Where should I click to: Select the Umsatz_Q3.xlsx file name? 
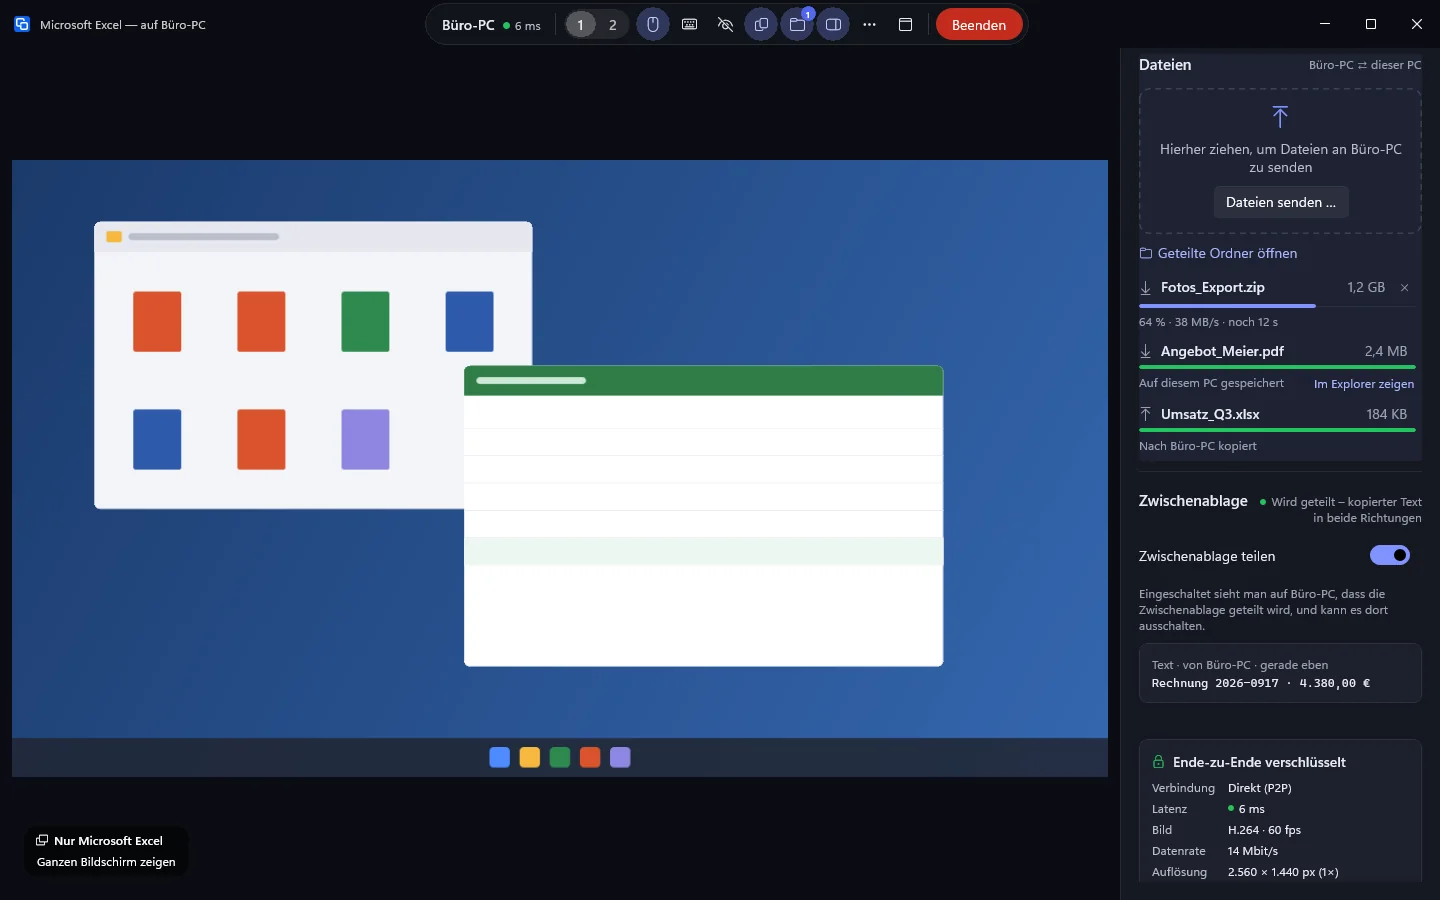pyautogui.click(x=1210, y=414)
